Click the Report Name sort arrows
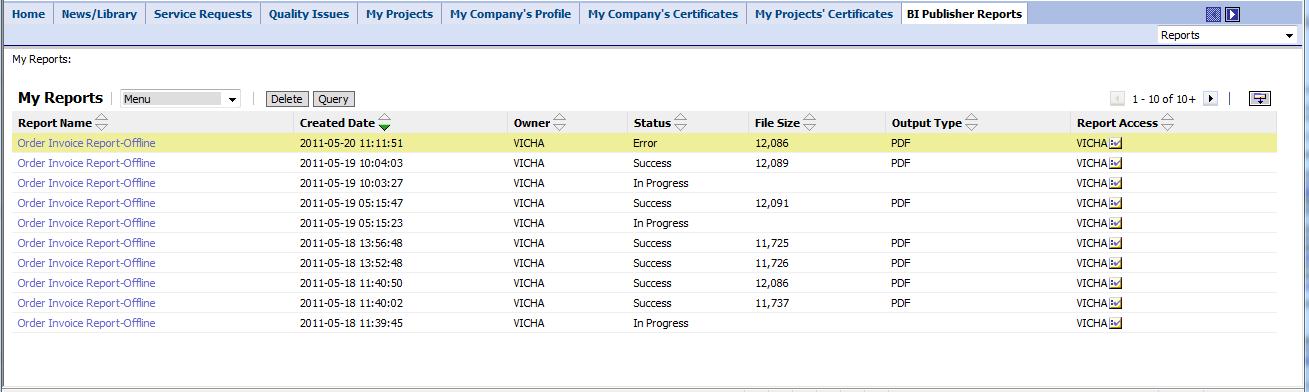This screenshot has height=392, width=1309. [101, 123]
